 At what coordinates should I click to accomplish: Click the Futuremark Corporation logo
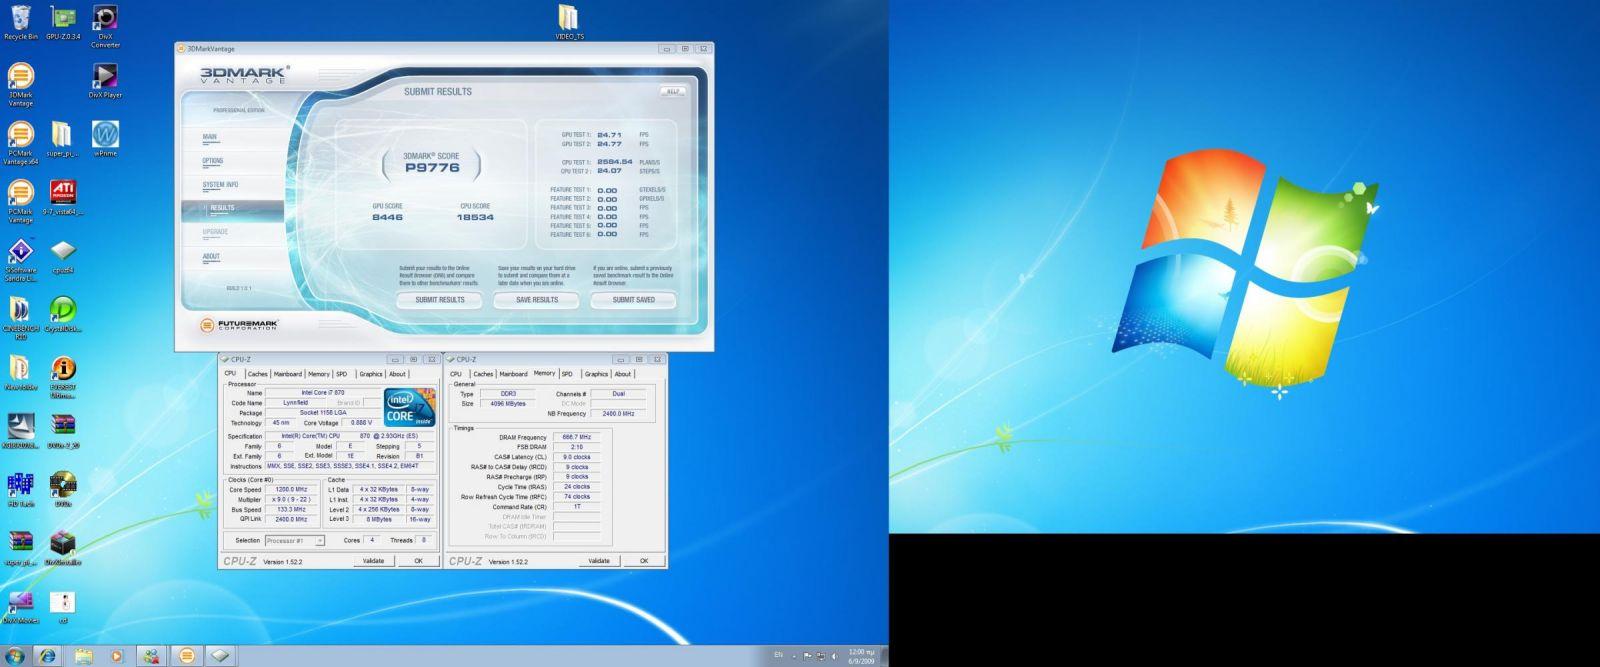pyautogui.click(x=239, y=325)
